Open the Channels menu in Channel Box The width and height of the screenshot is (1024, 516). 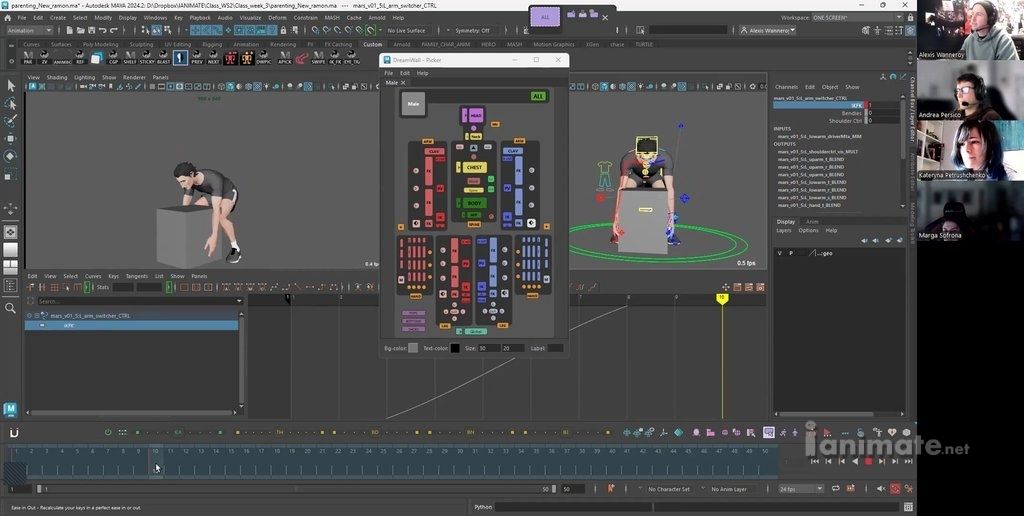point(786,87)
